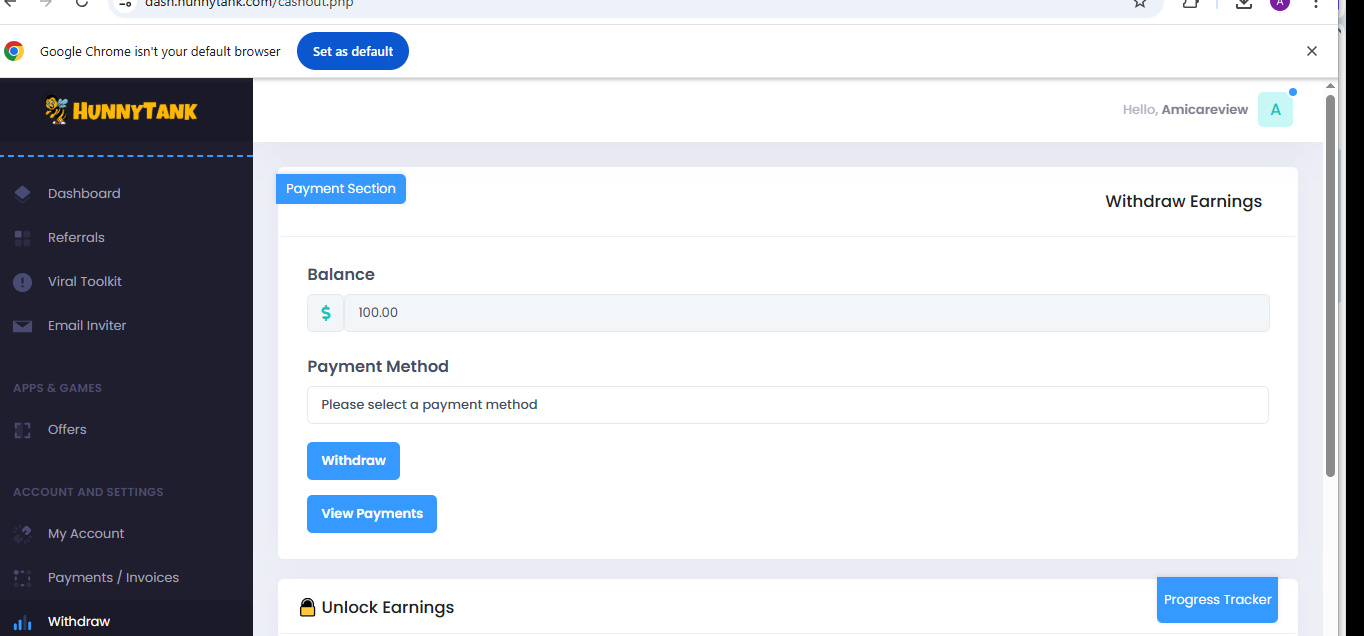The height and width of the screenshot is (636, 1364).
Task: Go to Dashboard in the sidebar
Action: tap(84, 193)
